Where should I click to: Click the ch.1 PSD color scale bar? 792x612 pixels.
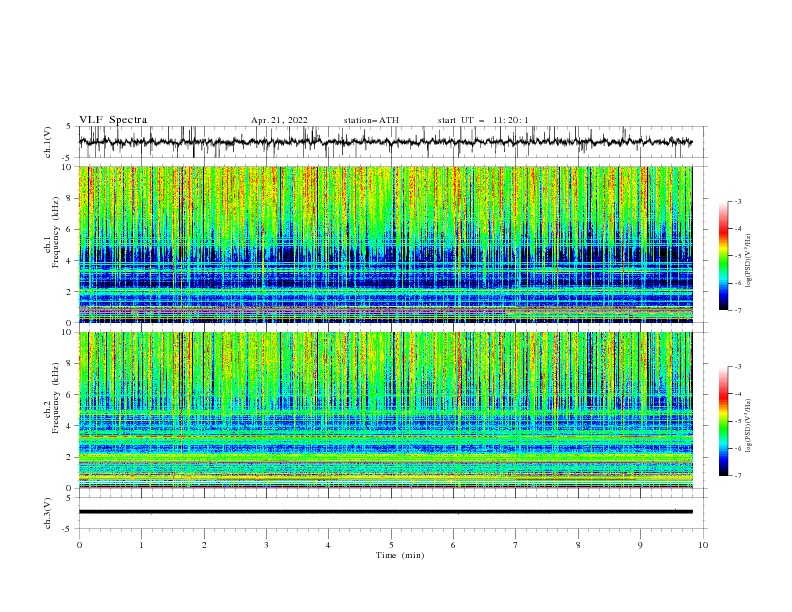point(723,256)
